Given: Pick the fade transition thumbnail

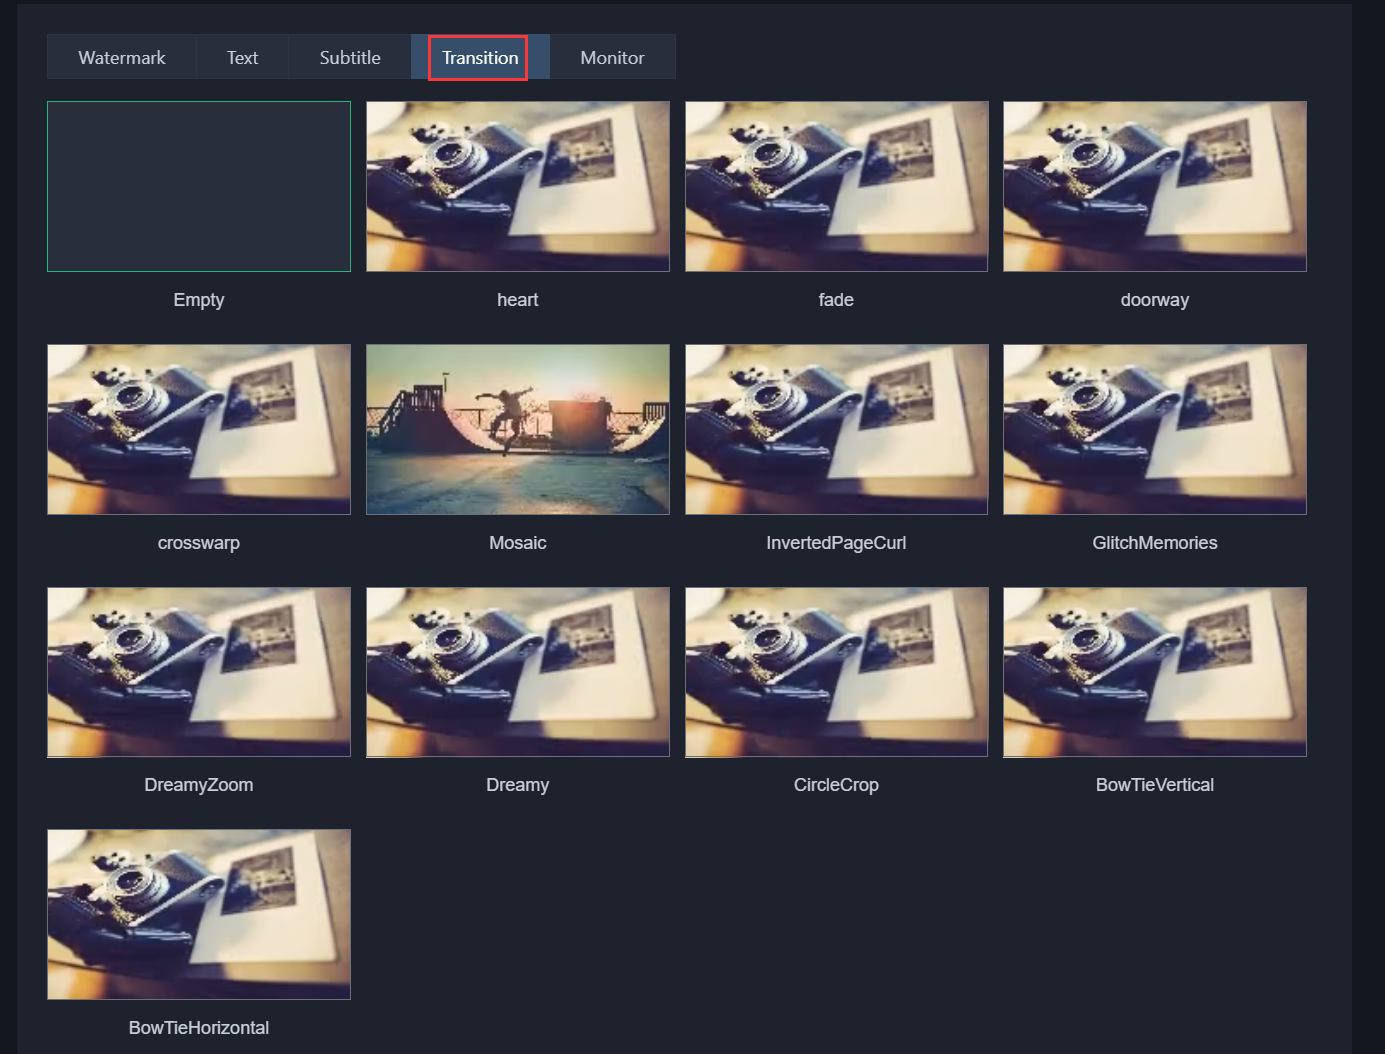Looking at the screenshot, I should click(x=836, y=186).
